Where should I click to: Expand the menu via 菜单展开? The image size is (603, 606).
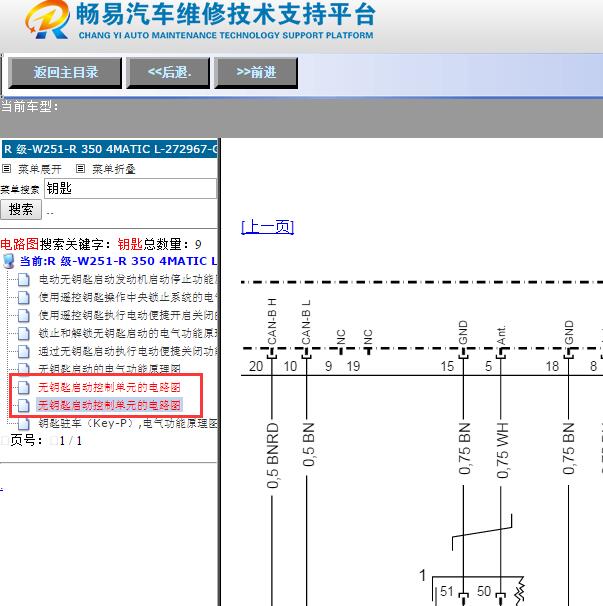tap(40, 169)
